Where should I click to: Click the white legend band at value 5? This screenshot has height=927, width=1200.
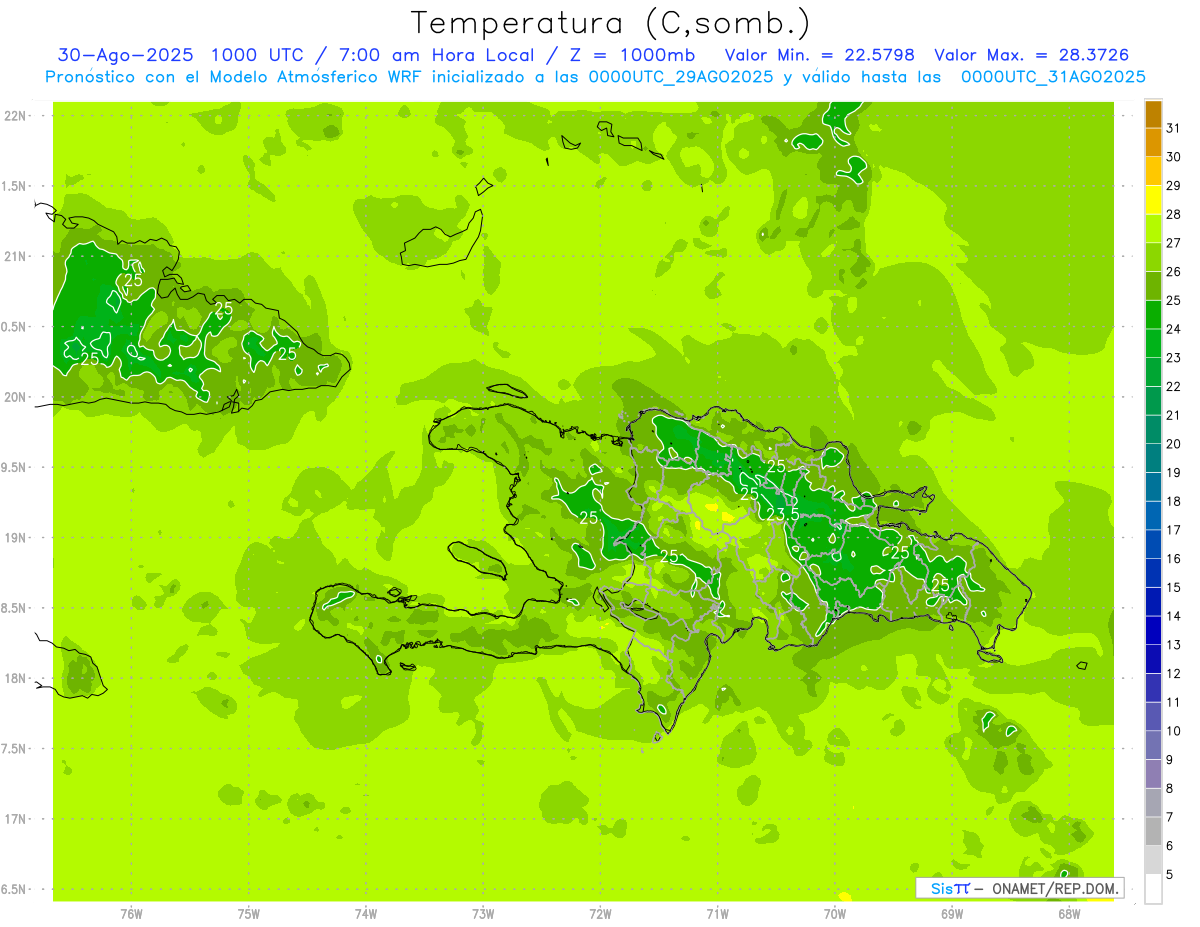tap(1153, 889)
